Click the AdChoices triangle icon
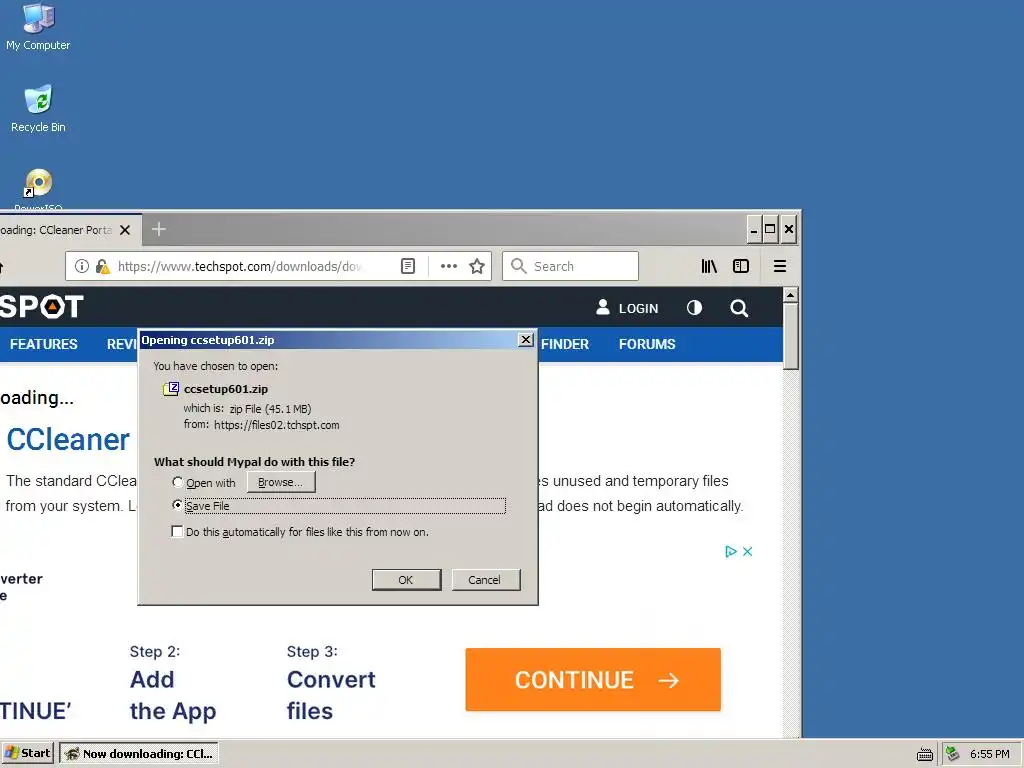The width and height of the screenshot is (1024, 768). 731,552
